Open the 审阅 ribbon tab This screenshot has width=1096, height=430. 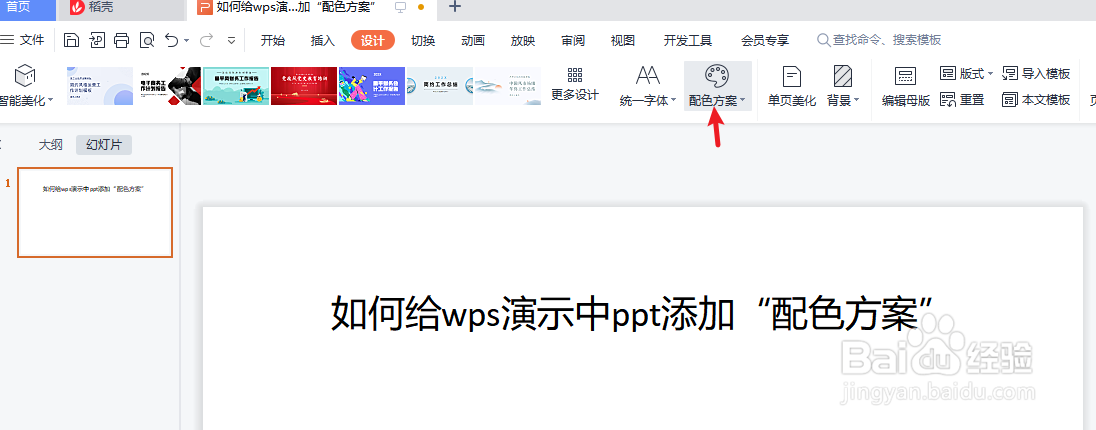click(573, 41)
